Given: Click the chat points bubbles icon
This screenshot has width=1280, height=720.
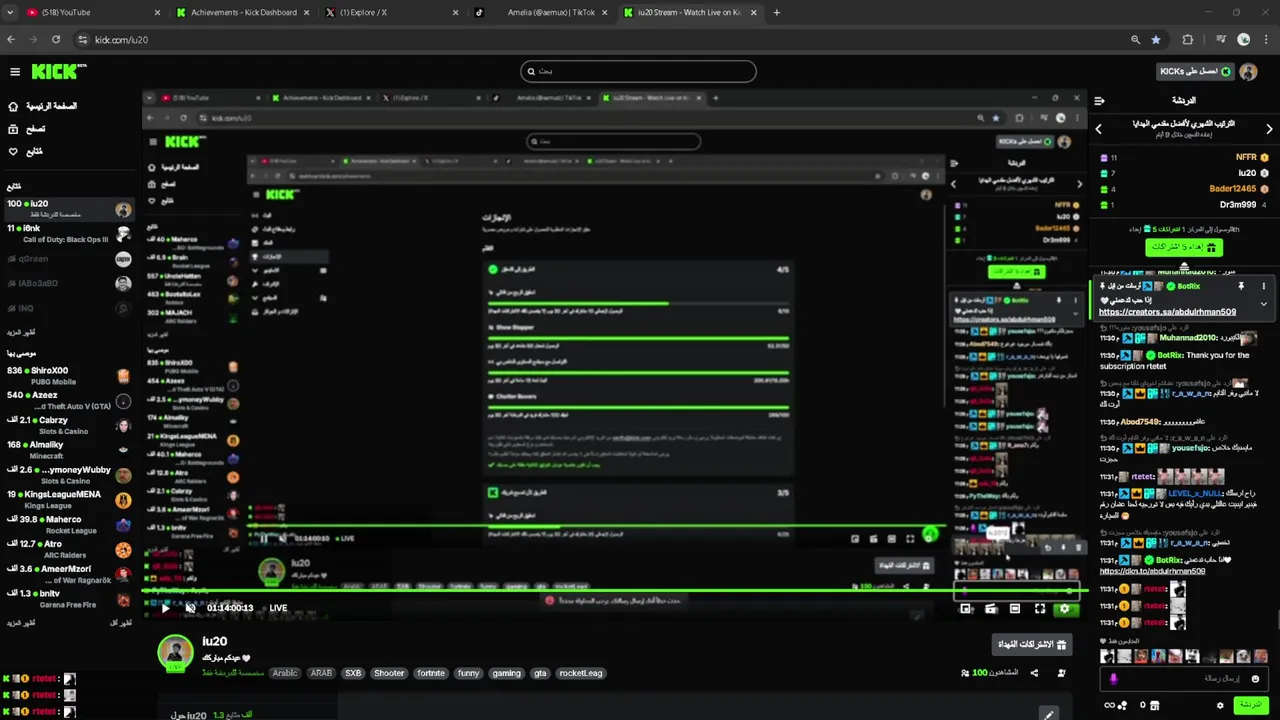Looking at the screenshot, I should tap(1122, 705).
